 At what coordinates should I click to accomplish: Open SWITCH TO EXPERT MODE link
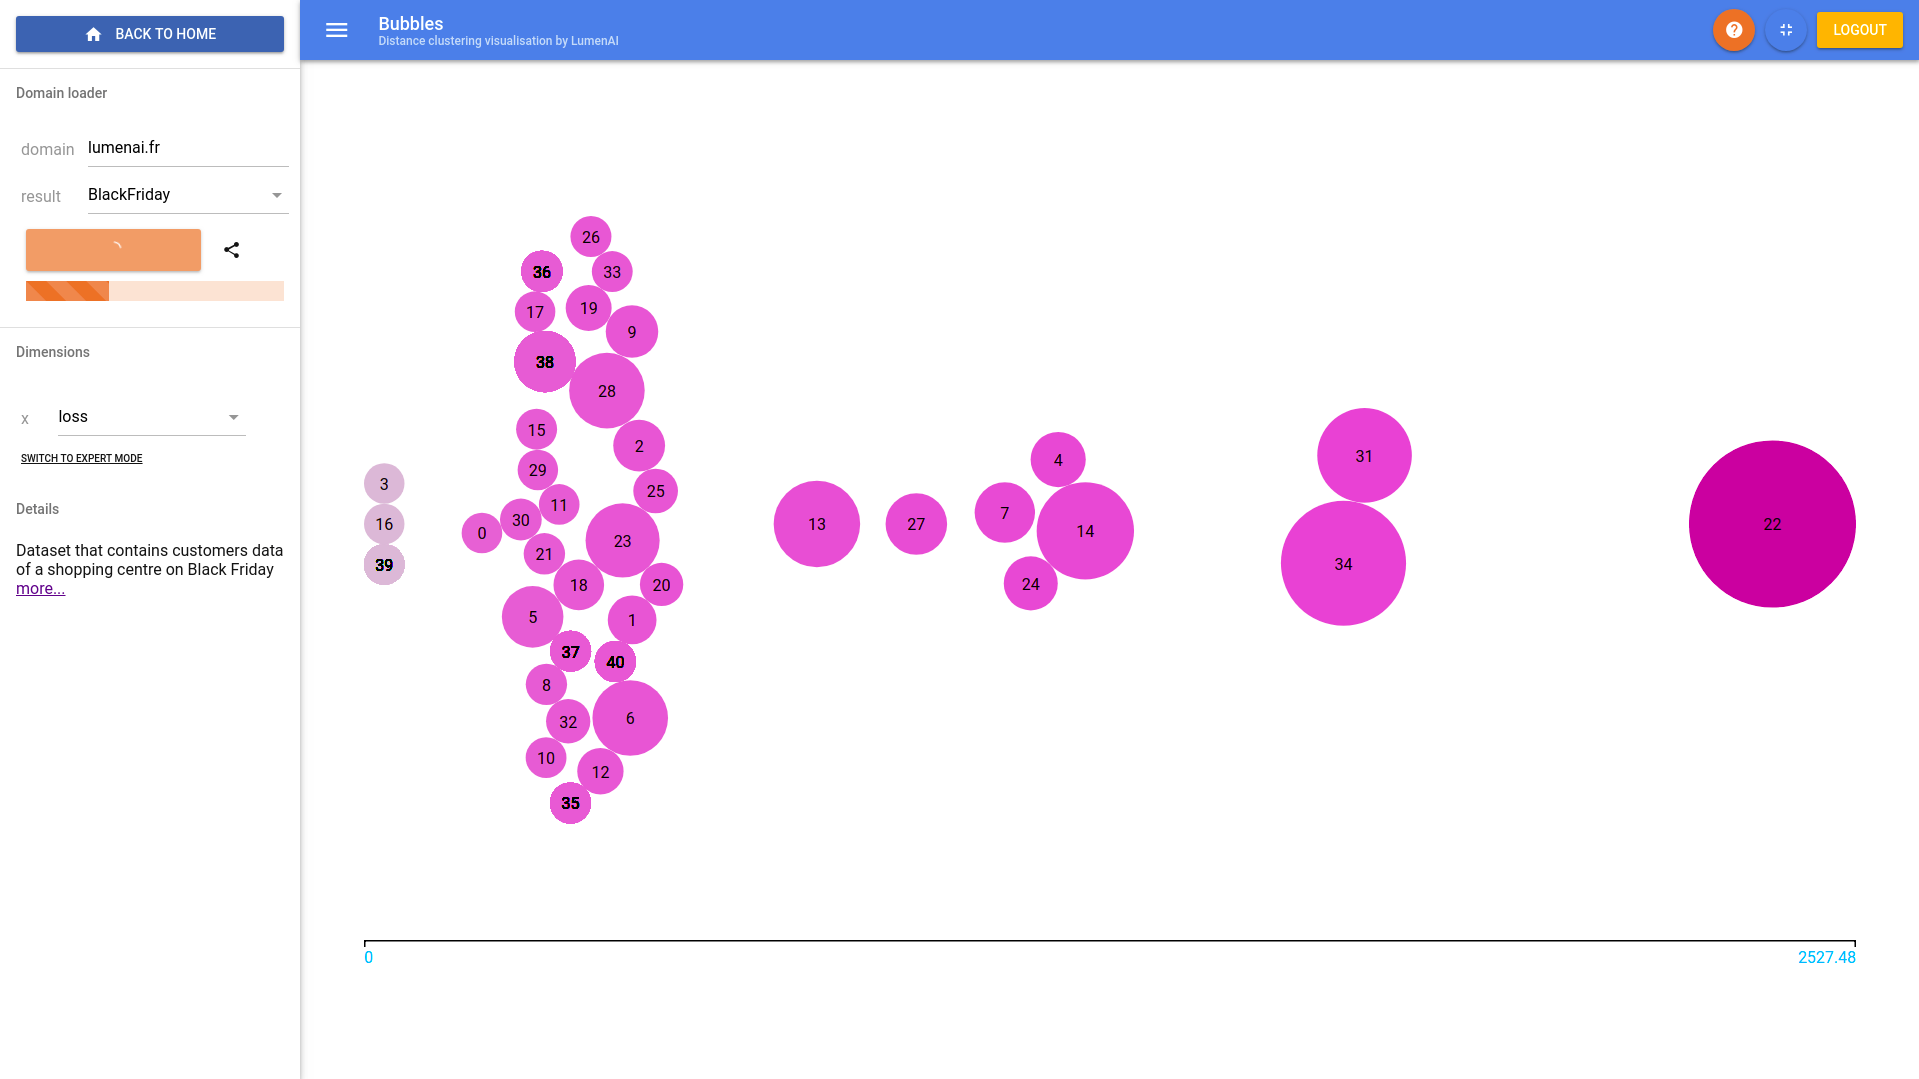82,458
